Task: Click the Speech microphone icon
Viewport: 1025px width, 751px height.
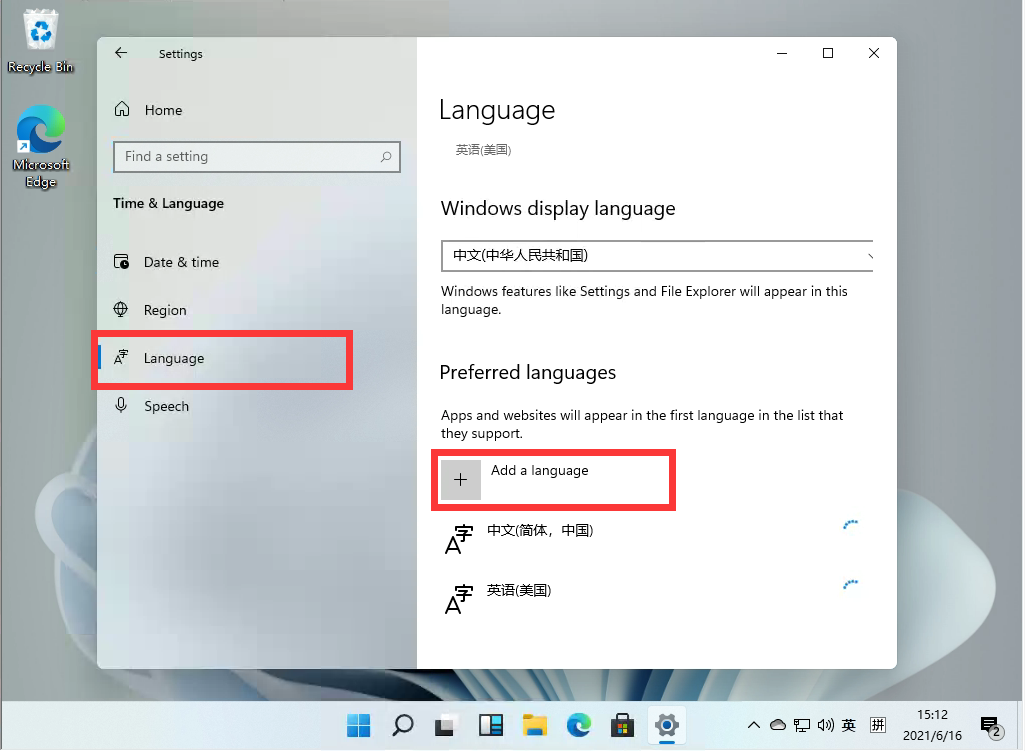Action: (x=123, y=405)
